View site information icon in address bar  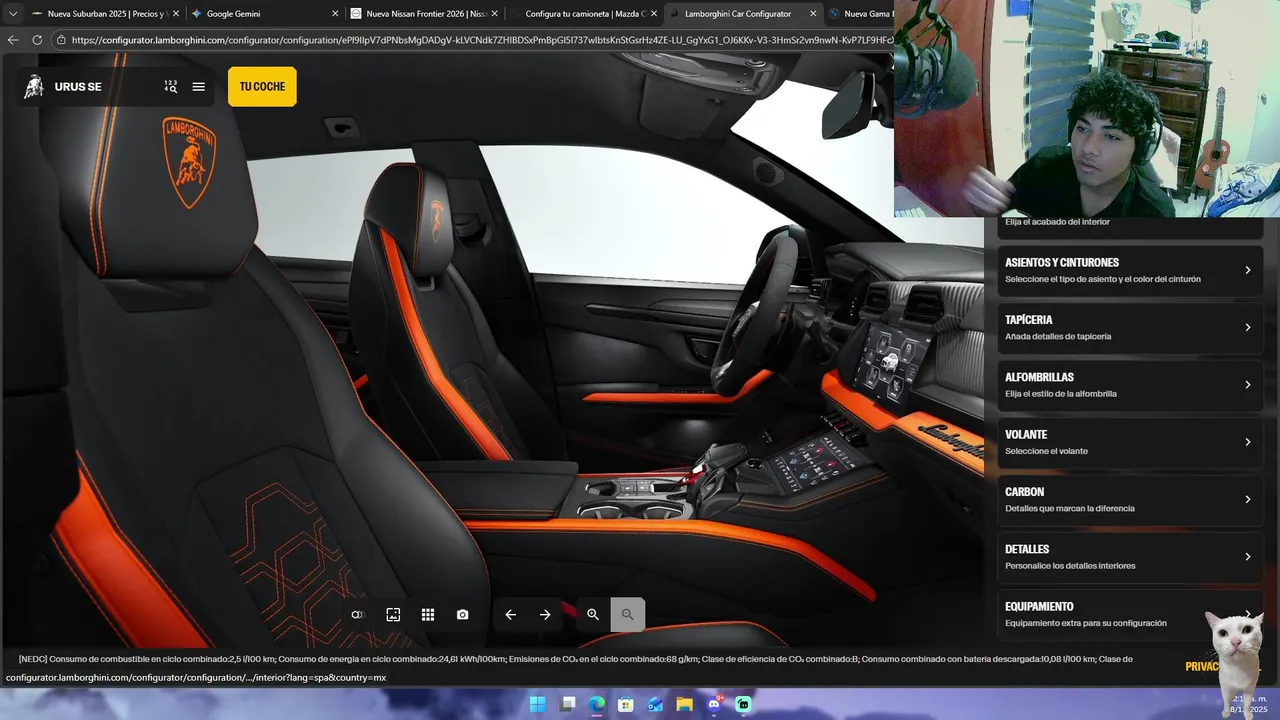(61, 40)
